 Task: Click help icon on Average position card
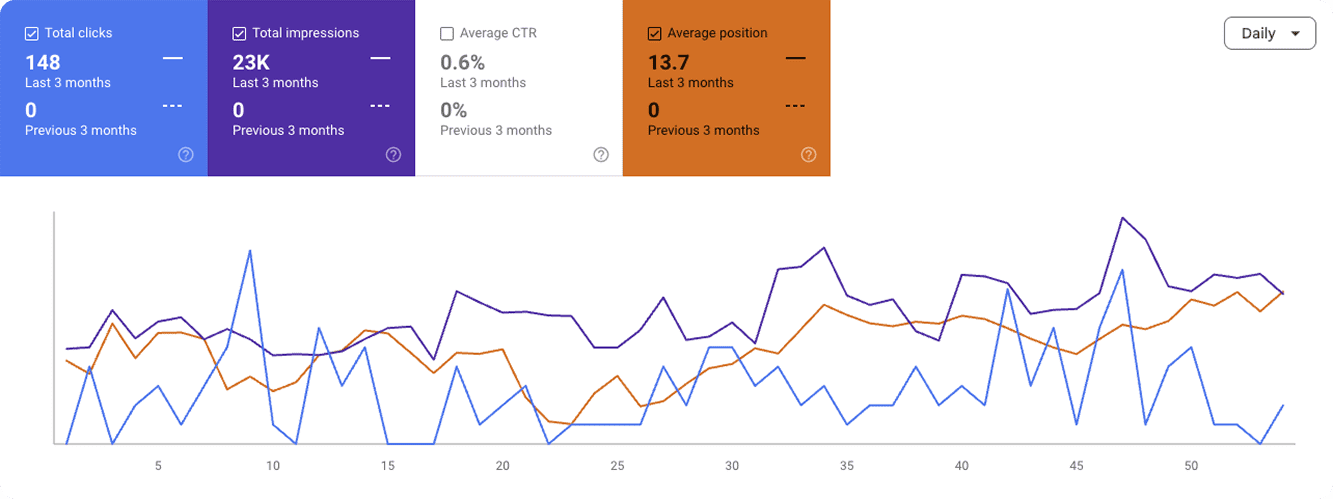(x=809, y=155)
